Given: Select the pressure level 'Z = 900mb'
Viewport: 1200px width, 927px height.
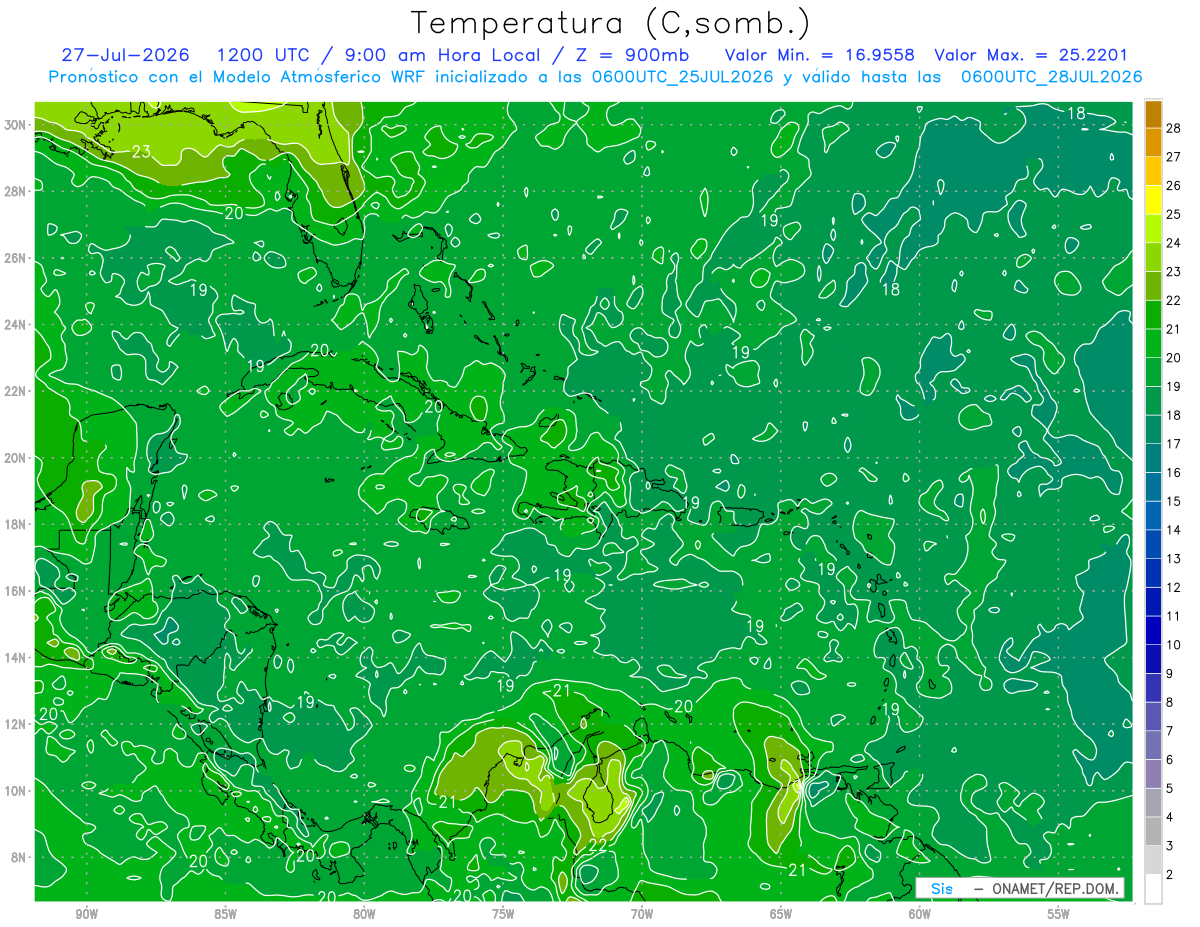Looking at the screenshot, I should [x=626, y=55].
